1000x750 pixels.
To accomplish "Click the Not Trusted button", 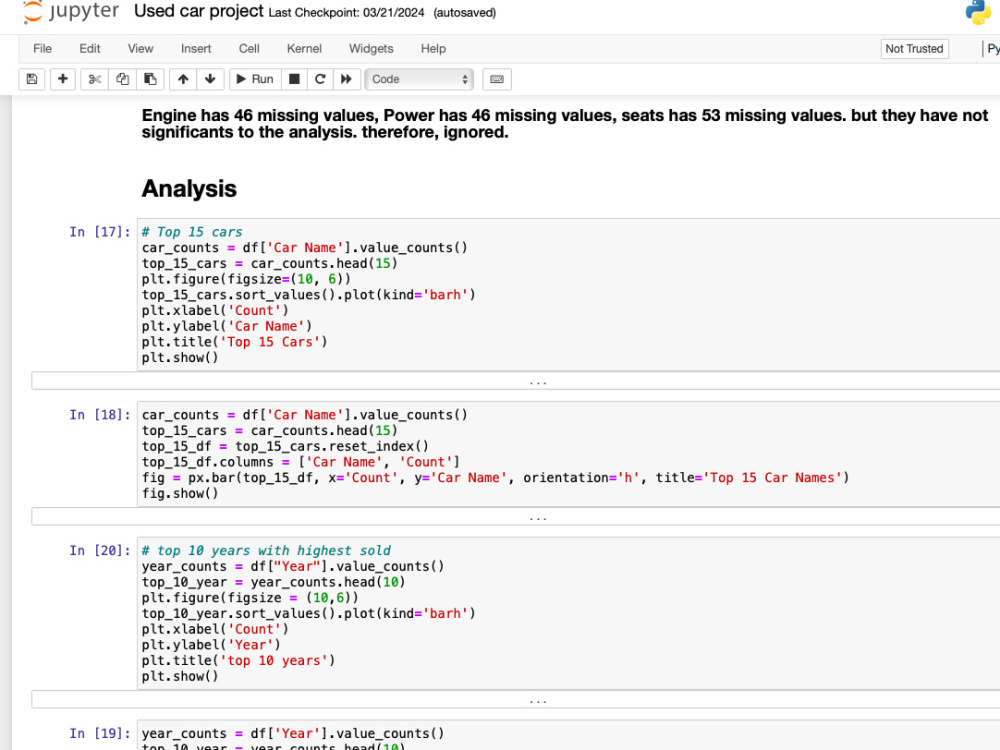I will [x=914, y=48].
